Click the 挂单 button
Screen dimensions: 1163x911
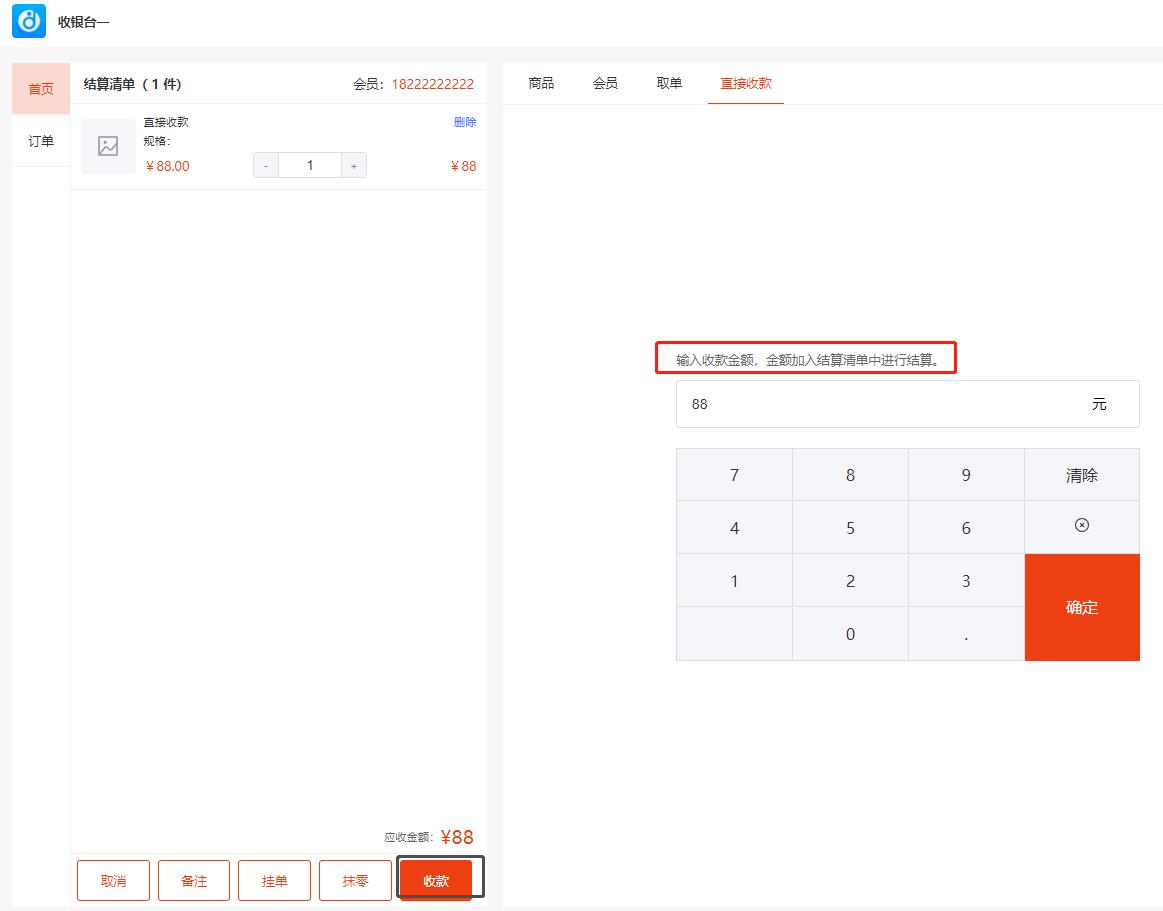274,881
